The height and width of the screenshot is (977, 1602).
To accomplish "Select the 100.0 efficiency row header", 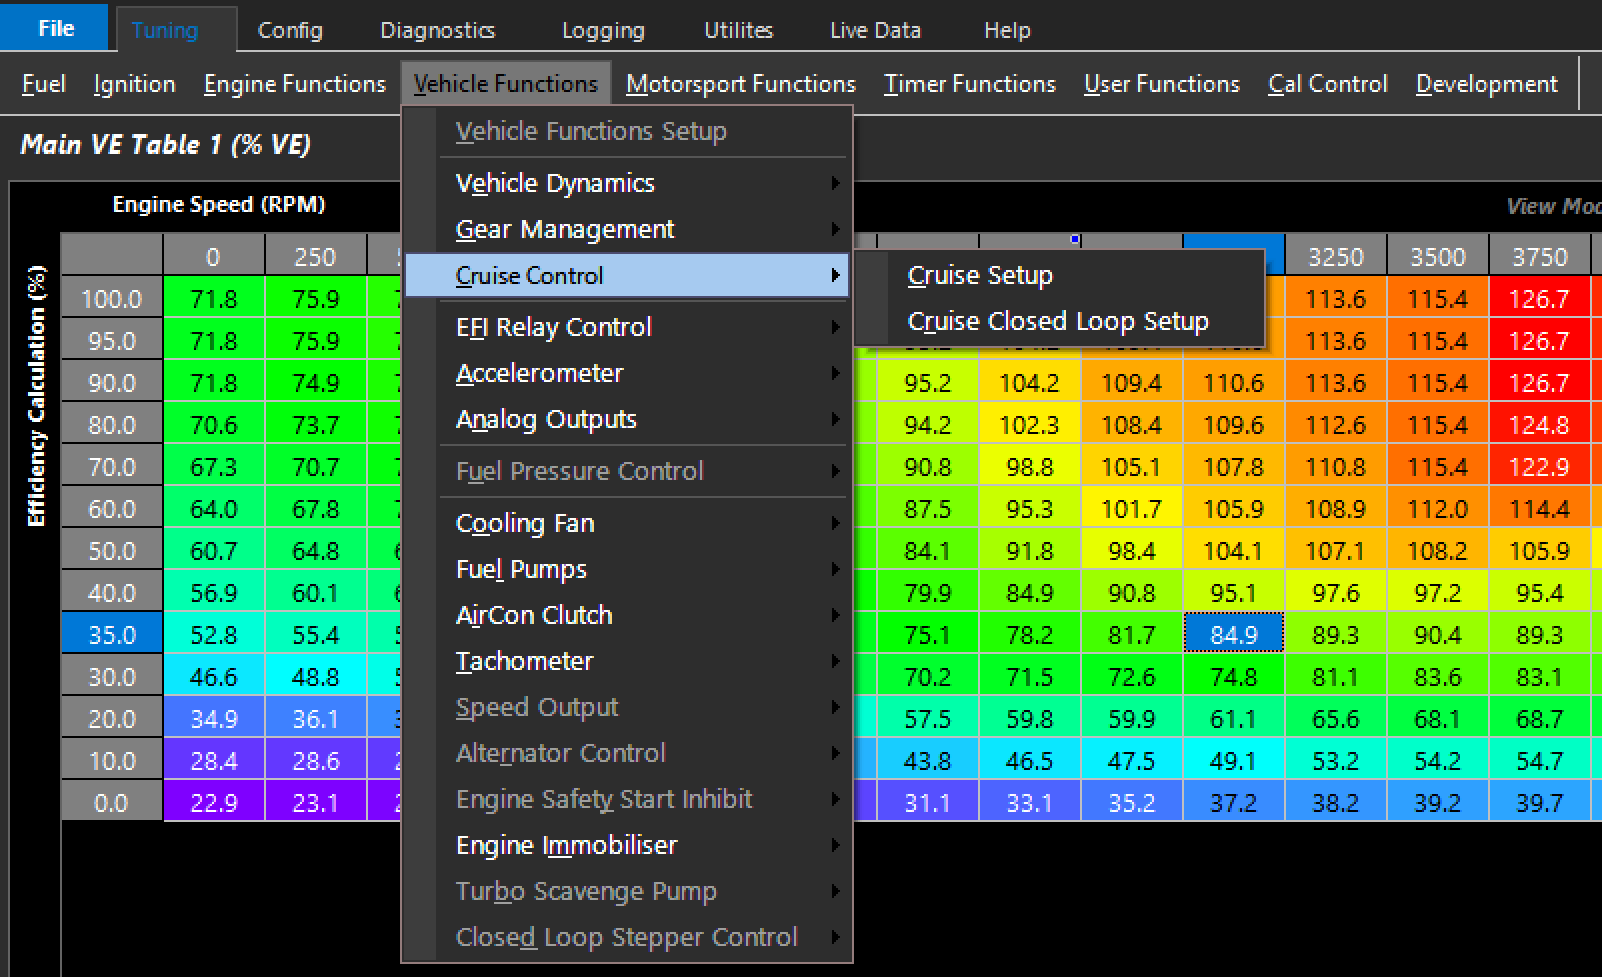I will tap(111, 298).
